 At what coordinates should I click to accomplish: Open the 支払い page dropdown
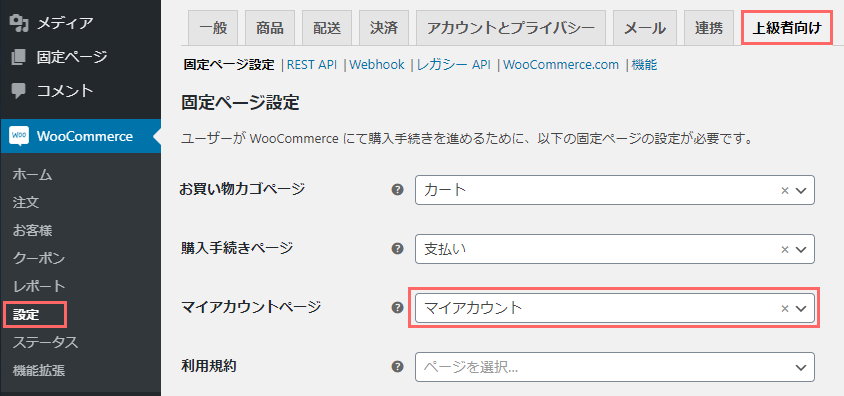pos(615,249)
